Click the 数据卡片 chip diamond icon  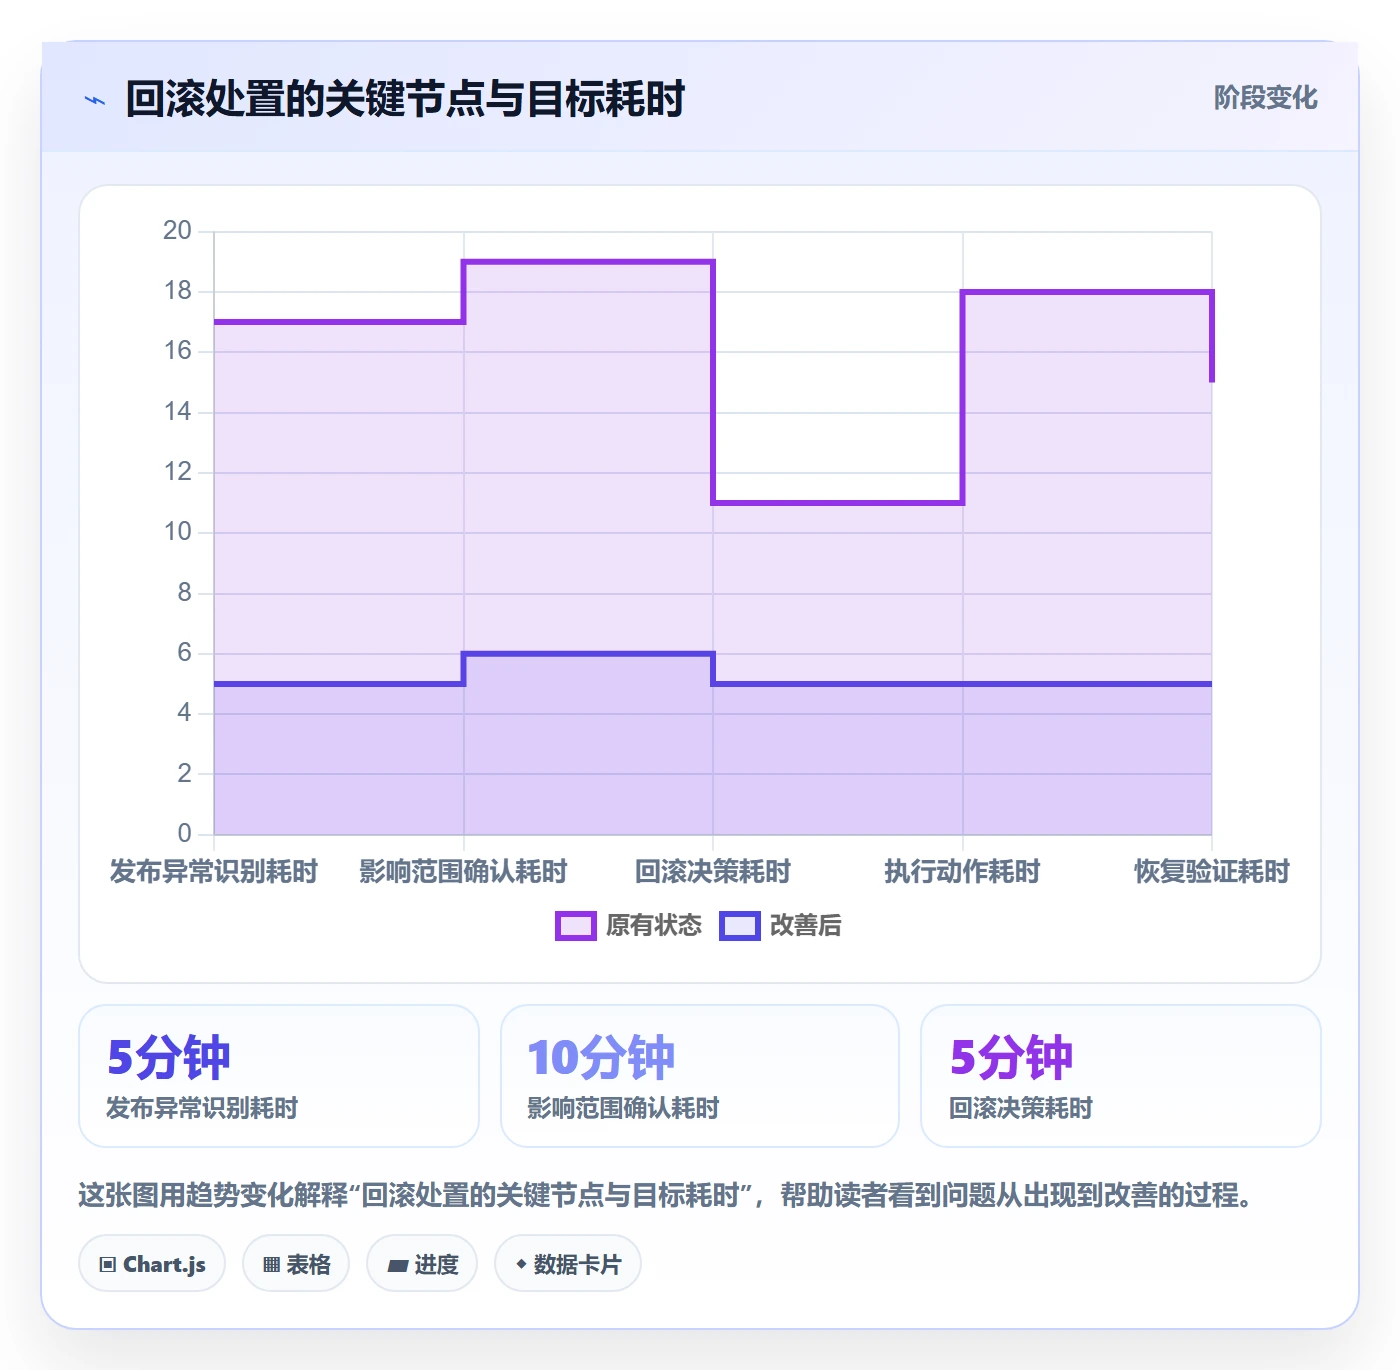coord(521,1264)
